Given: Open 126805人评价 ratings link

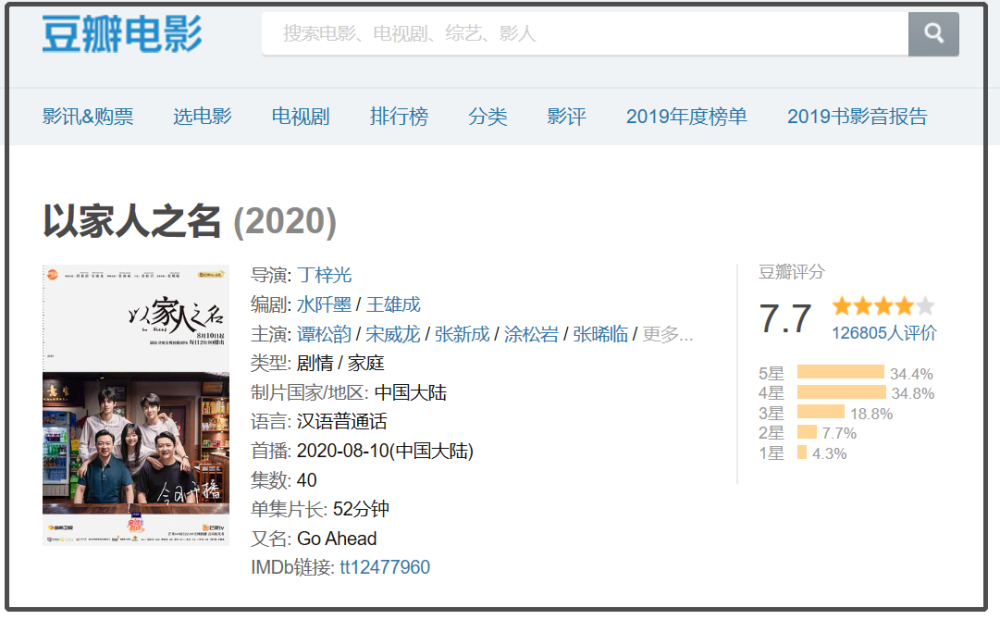Looking at the screenshot, I should [x=884, y=333].
